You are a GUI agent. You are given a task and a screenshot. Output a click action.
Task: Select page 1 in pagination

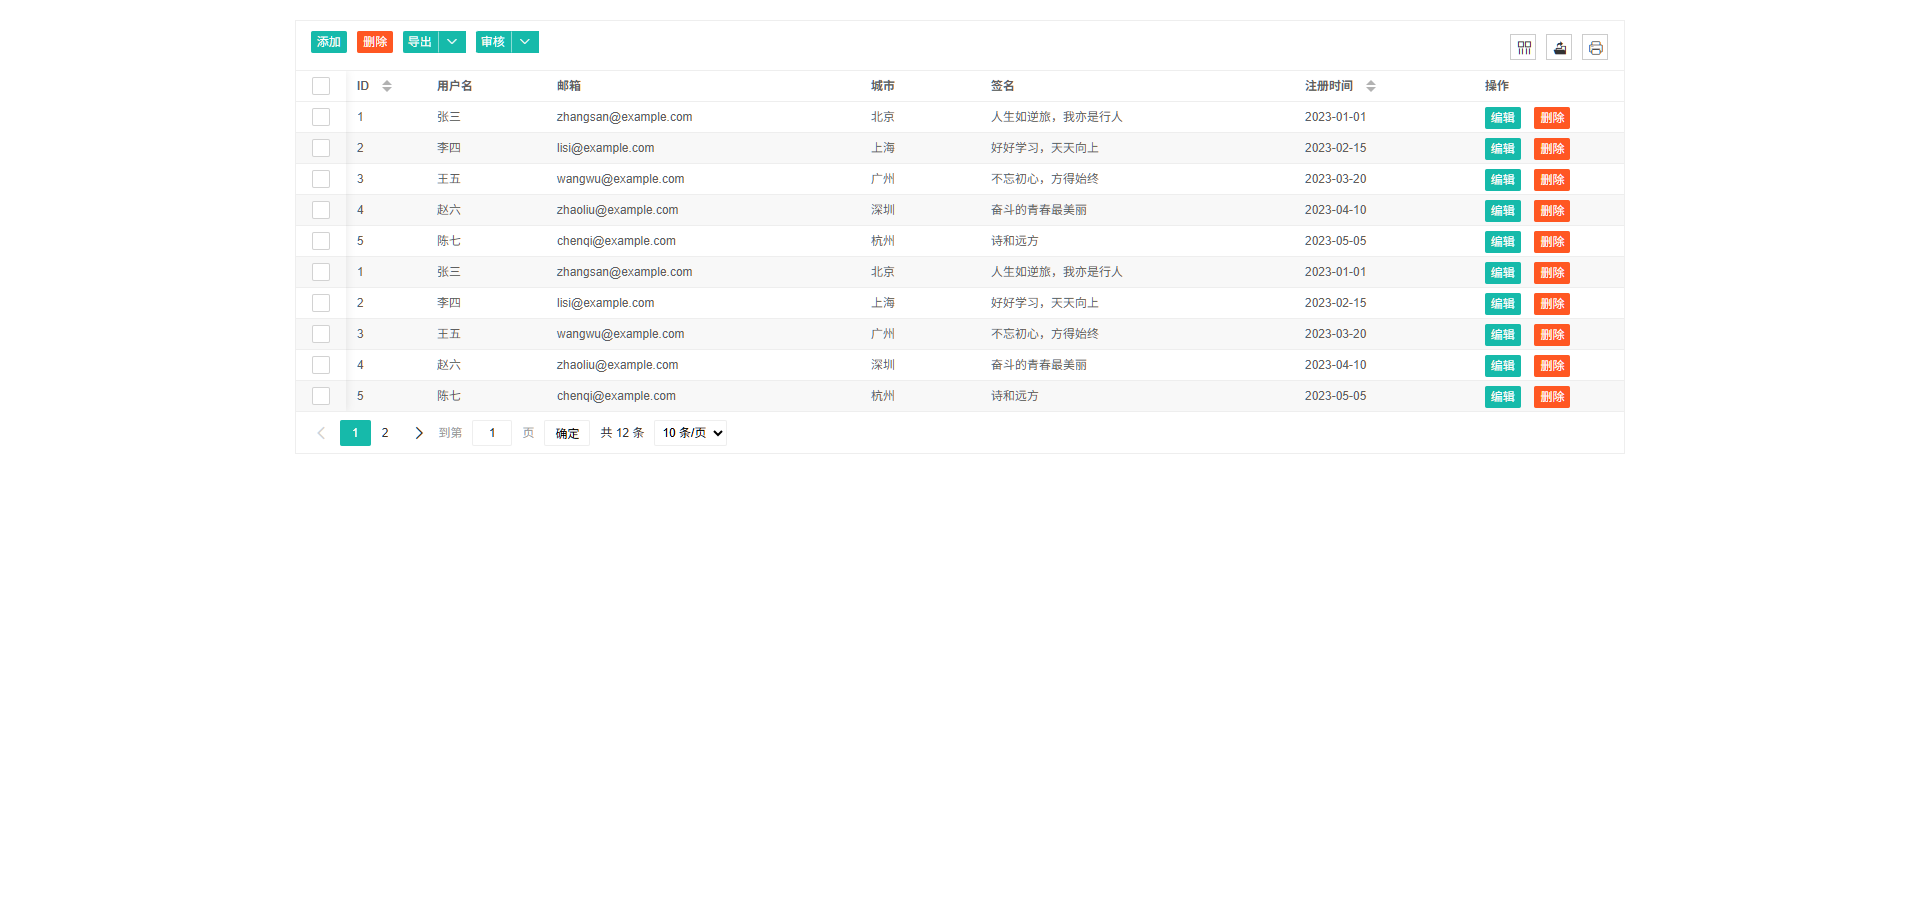355,433
